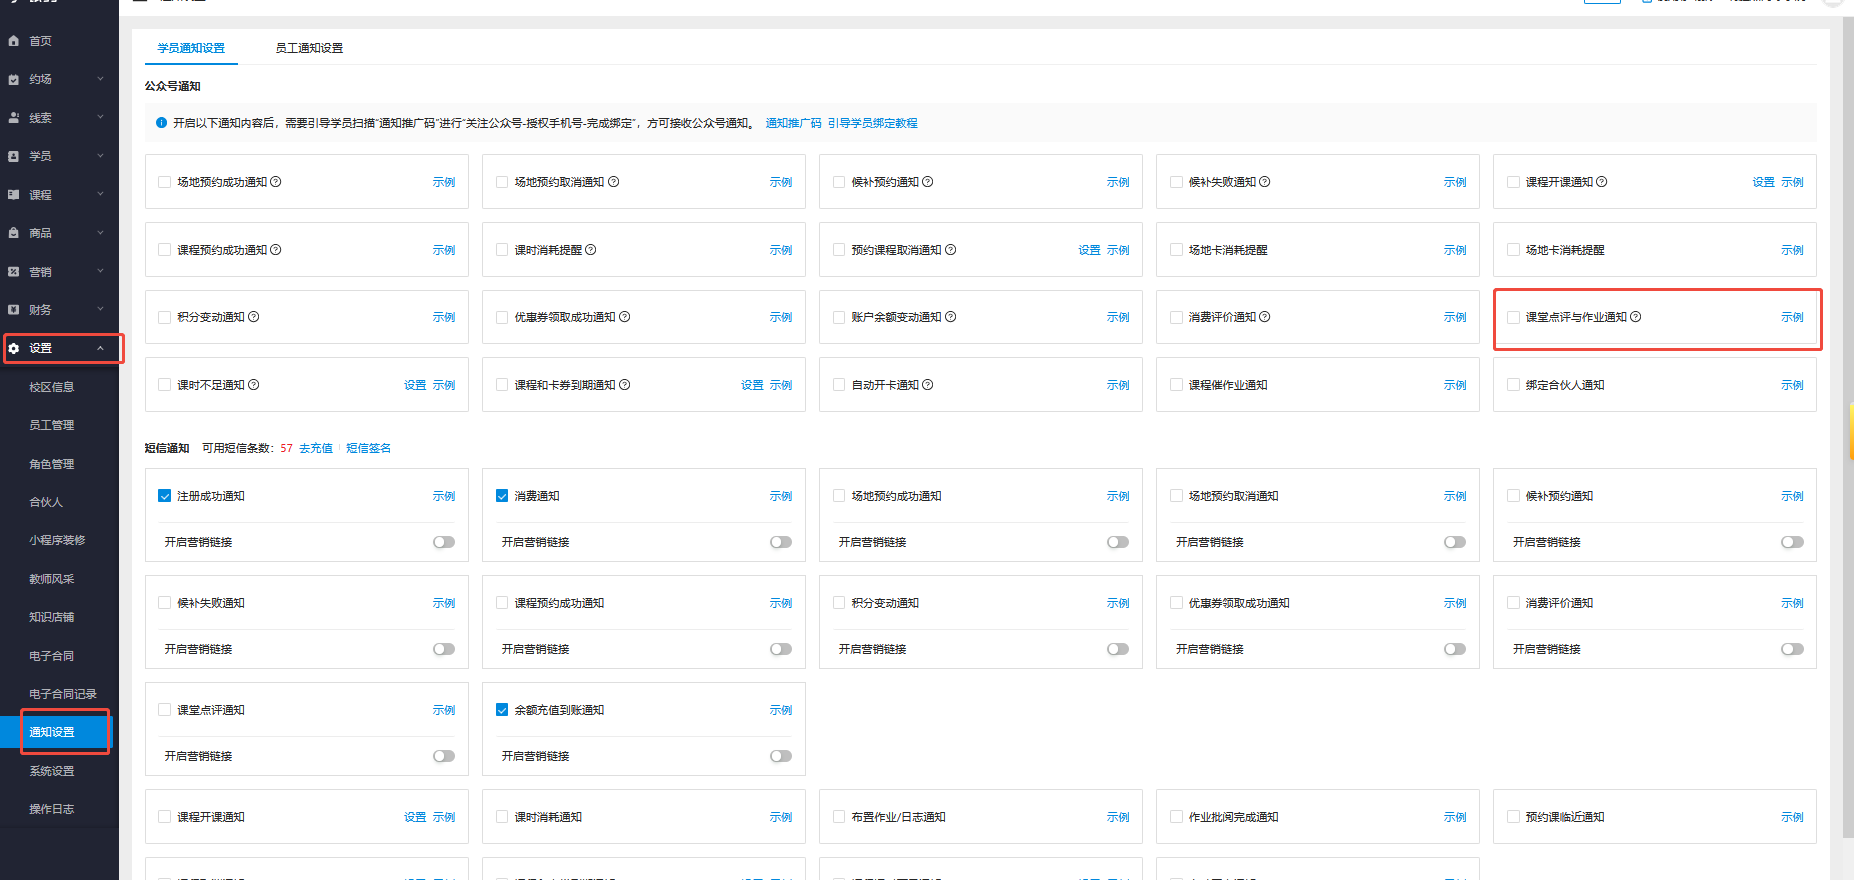Screen dimensions: 1854x880
Task: Click help icon beside 课堂点评与作业通知
Action: point(1636,317)
